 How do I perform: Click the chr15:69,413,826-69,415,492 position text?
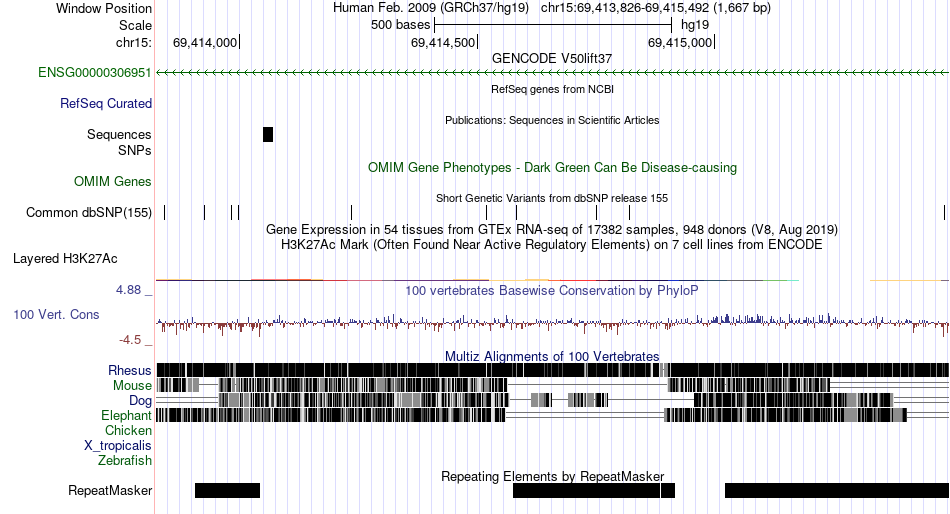coord(656,8)
